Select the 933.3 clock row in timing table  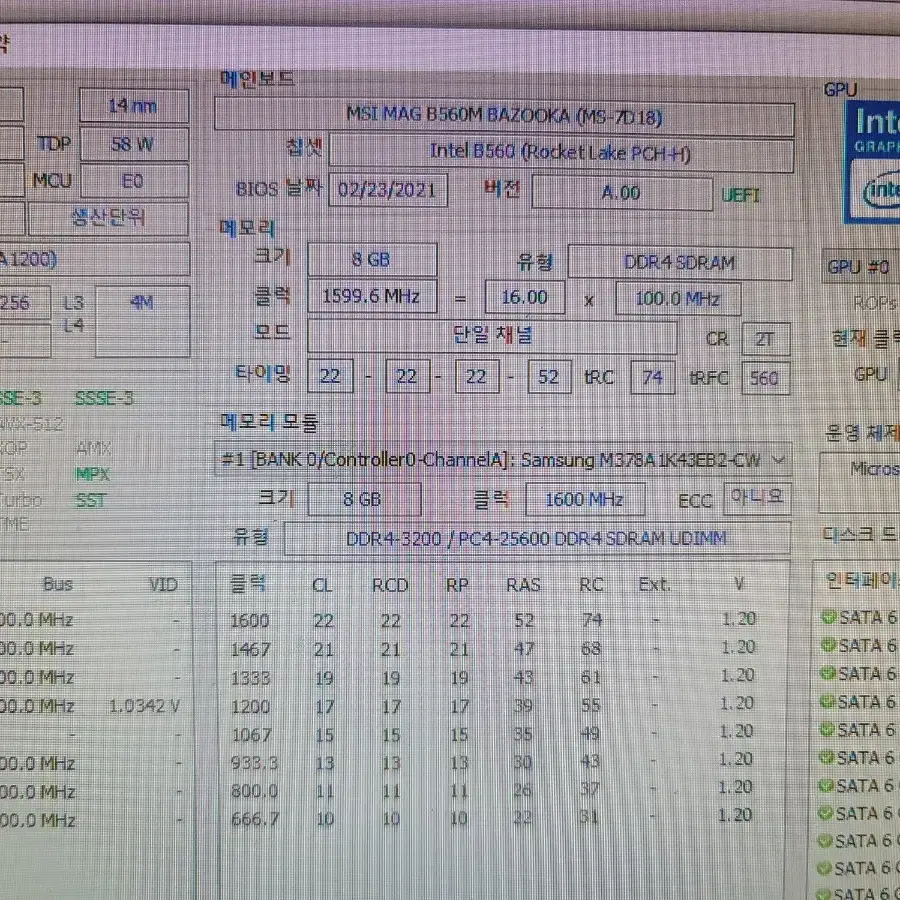coord(492,762)
